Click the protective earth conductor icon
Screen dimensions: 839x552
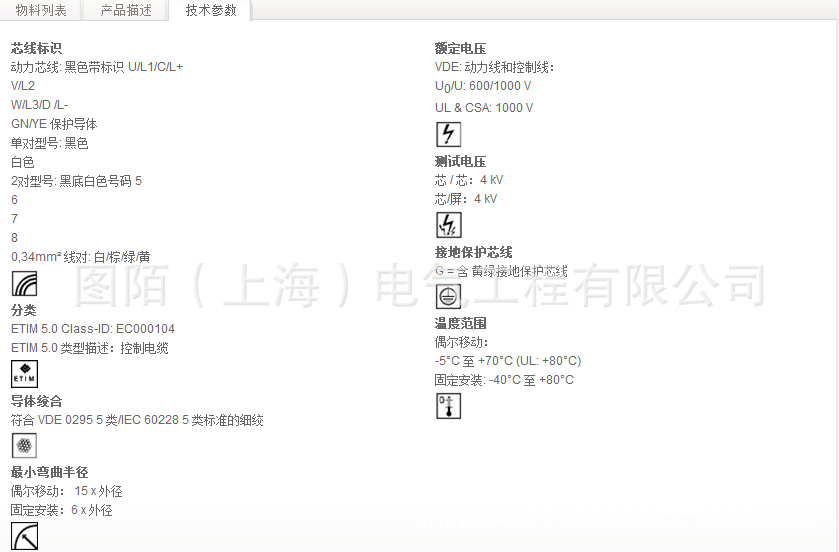[x=448, y=296]
